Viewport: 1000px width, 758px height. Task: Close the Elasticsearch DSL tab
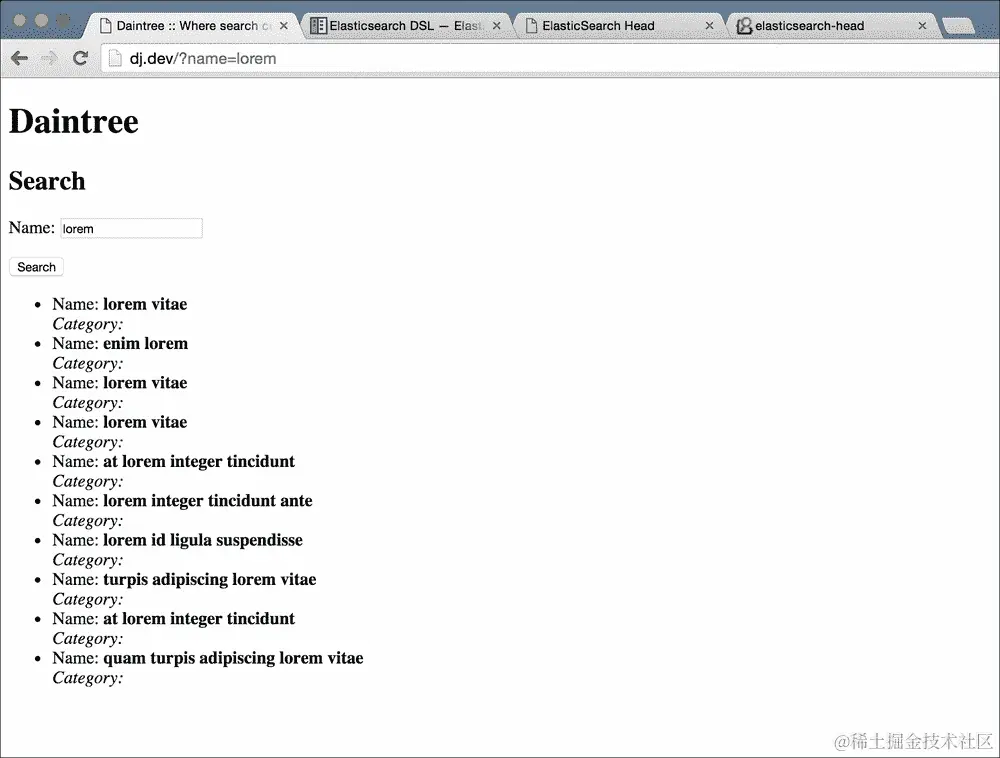point(497,26)
